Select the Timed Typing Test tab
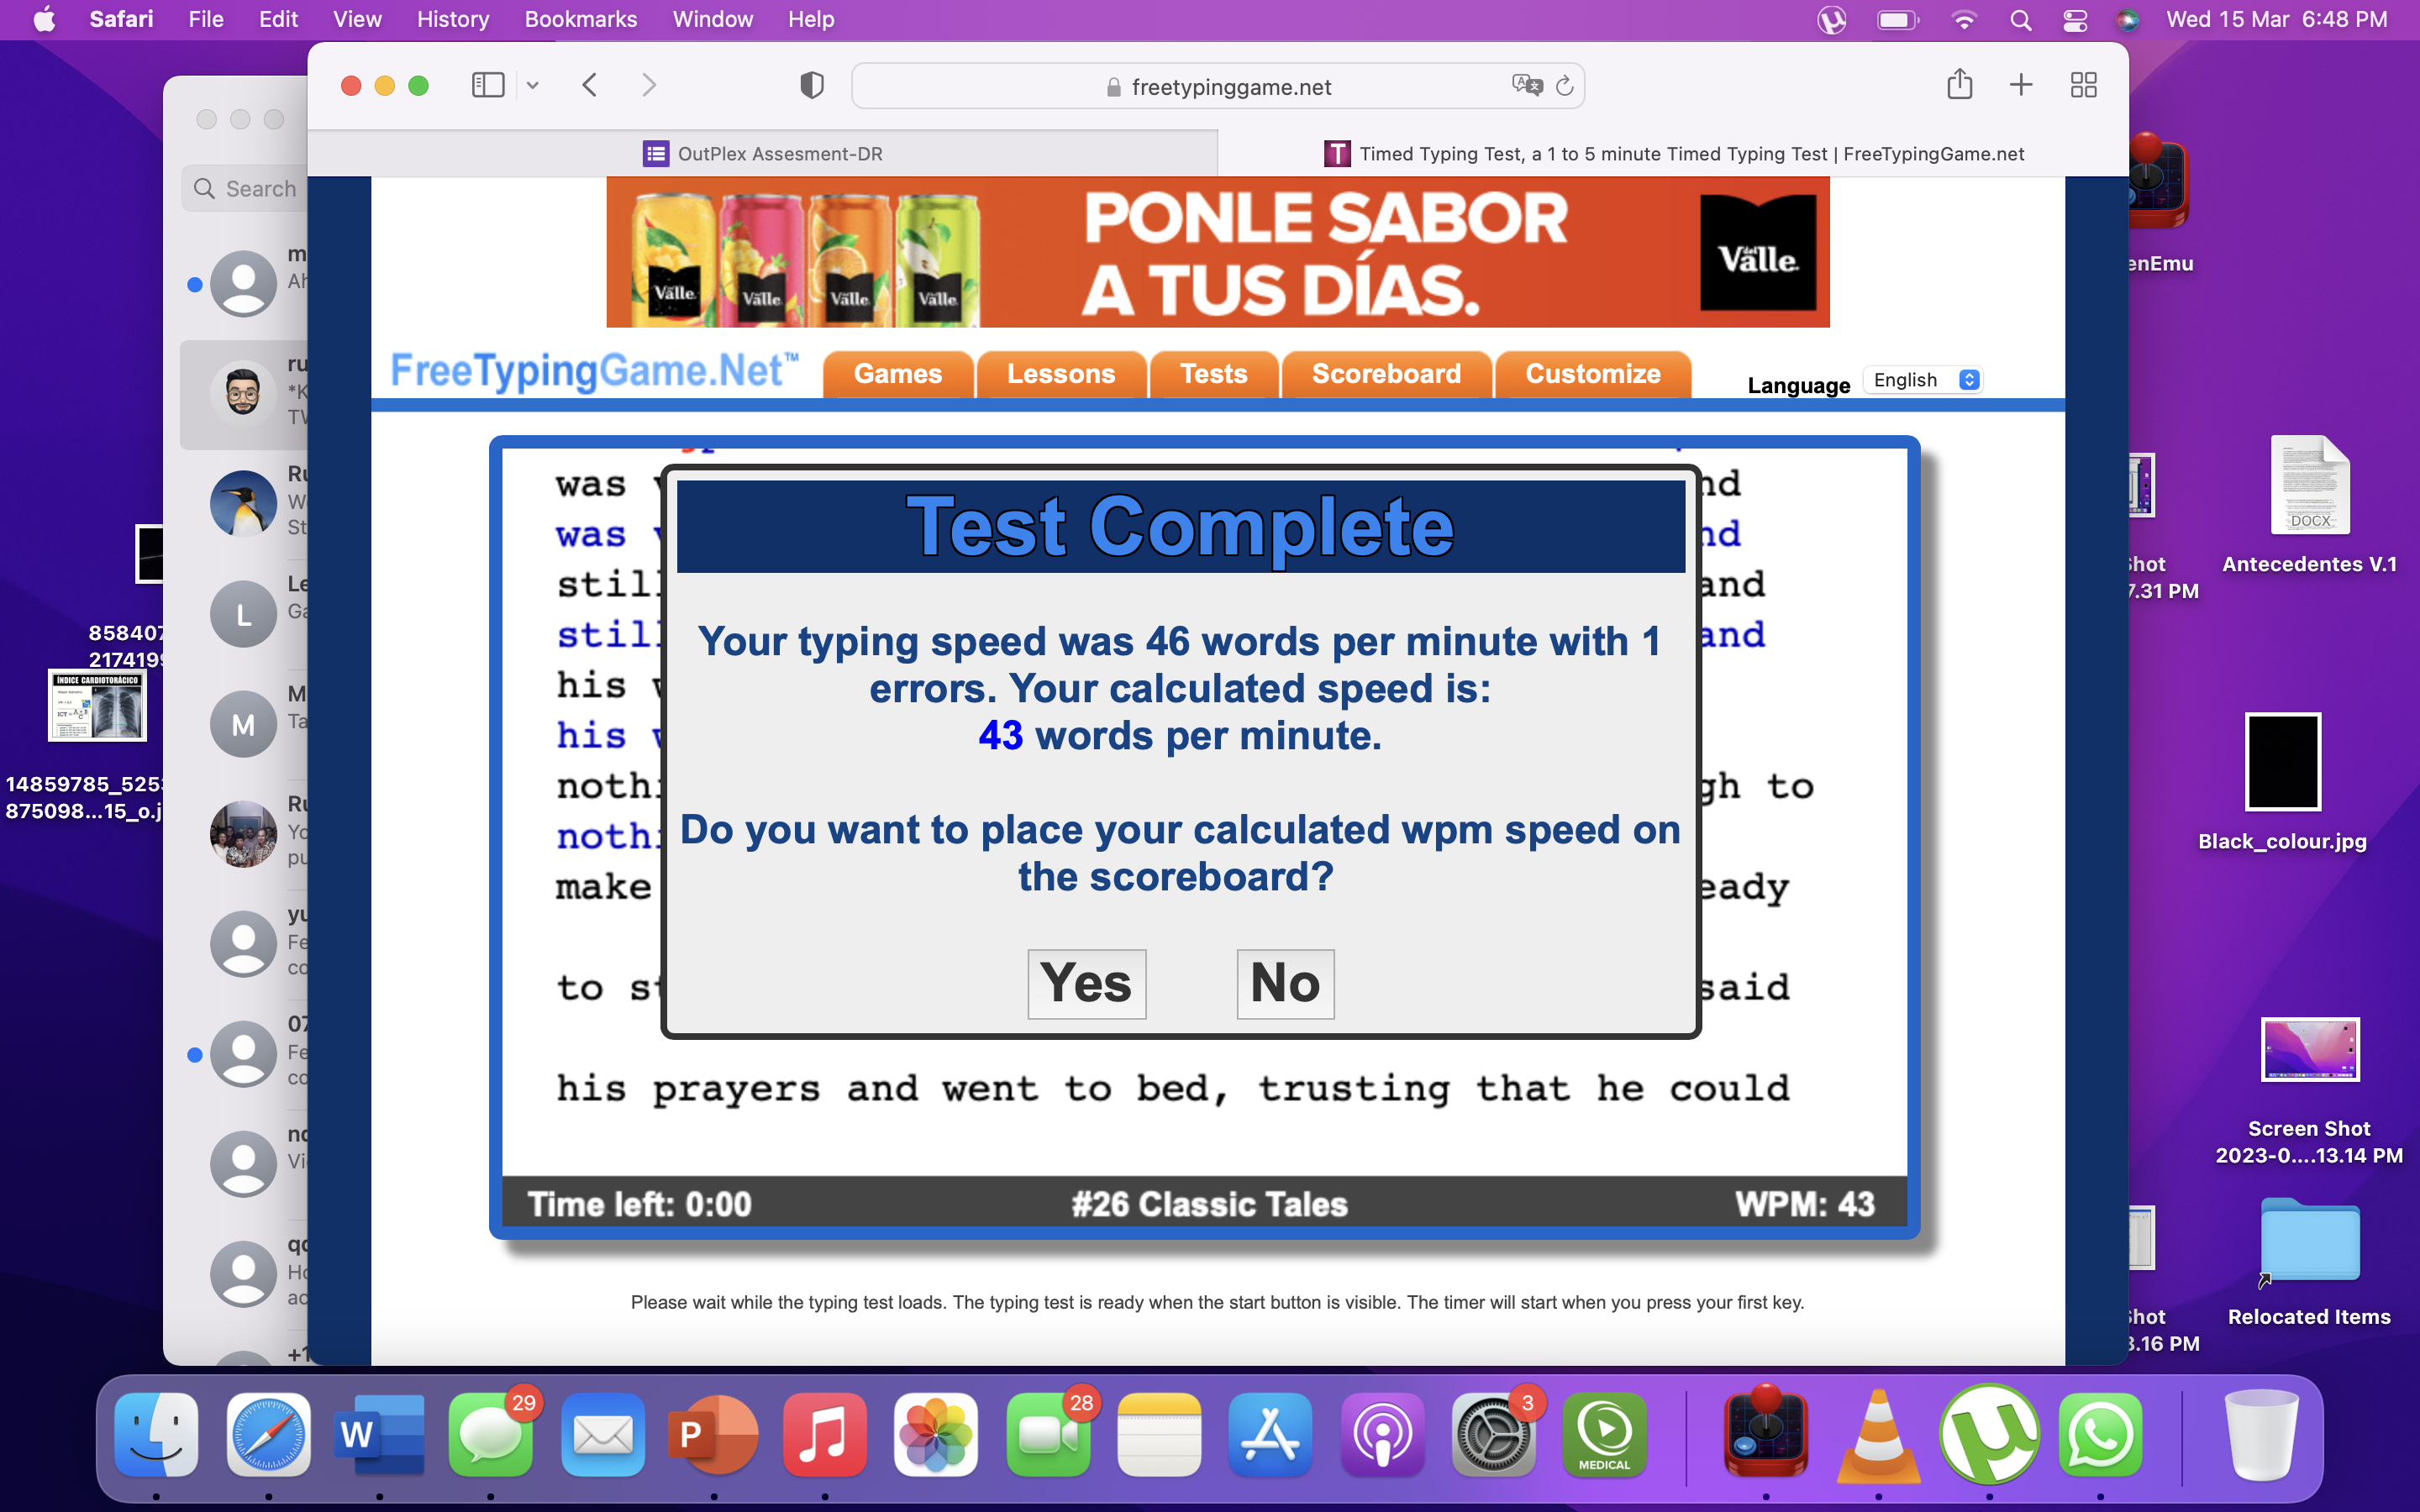Screen dimensions: 2420x1512 1673,153
